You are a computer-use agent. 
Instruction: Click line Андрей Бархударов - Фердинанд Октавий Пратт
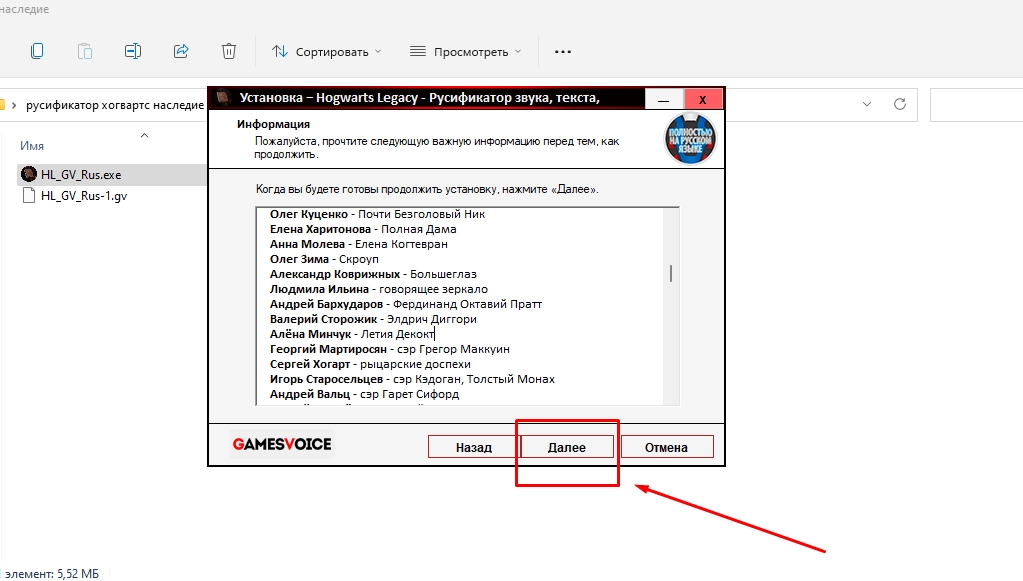[x=406, y=304]
